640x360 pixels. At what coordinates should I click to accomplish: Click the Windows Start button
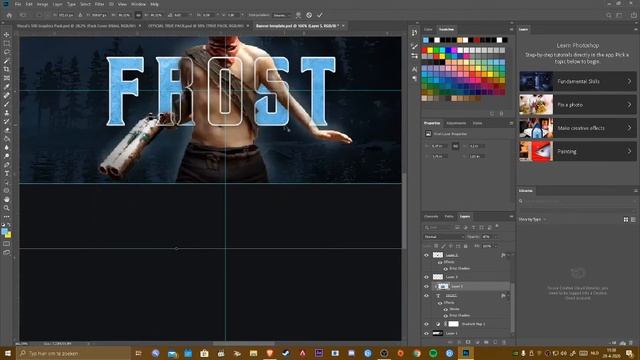tap(7, 353)
